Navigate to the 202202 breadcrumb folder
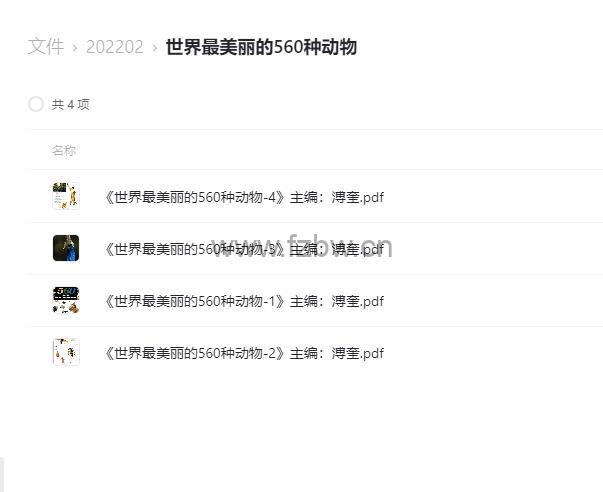The height and width of the screenshot is (492, 603). click(115, 47)
